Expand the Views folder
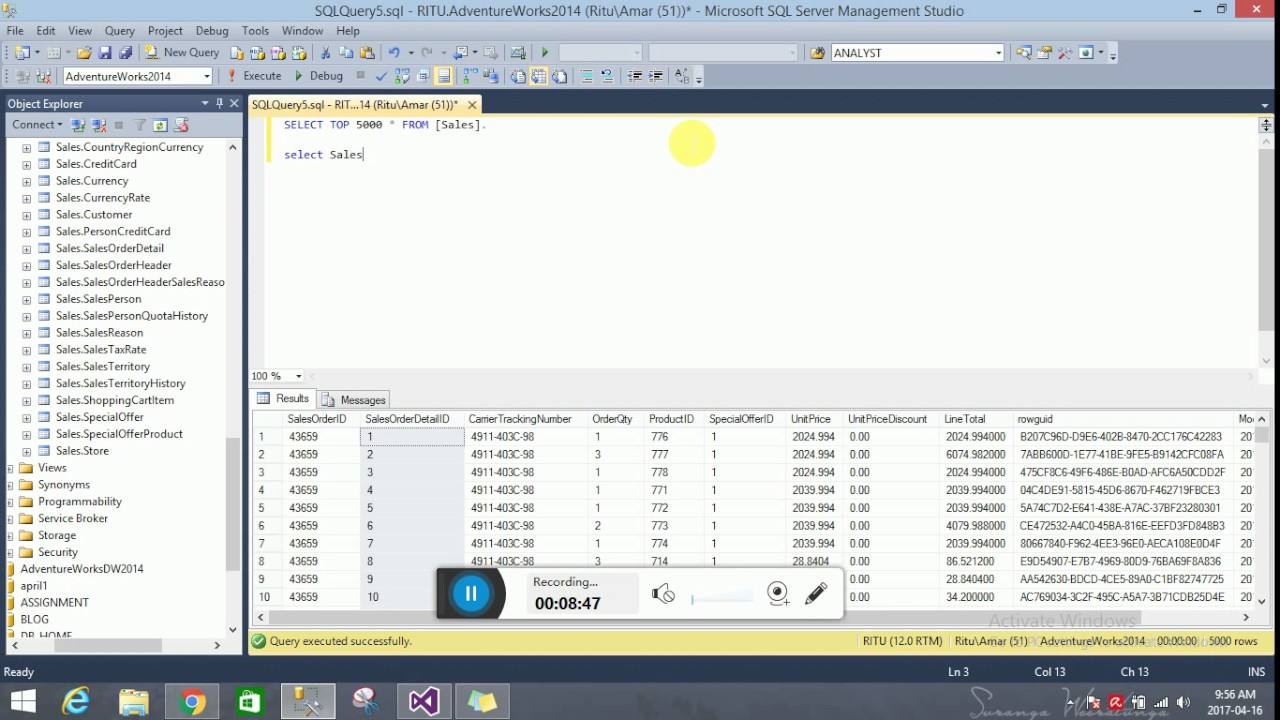 (x=10, y=468)
